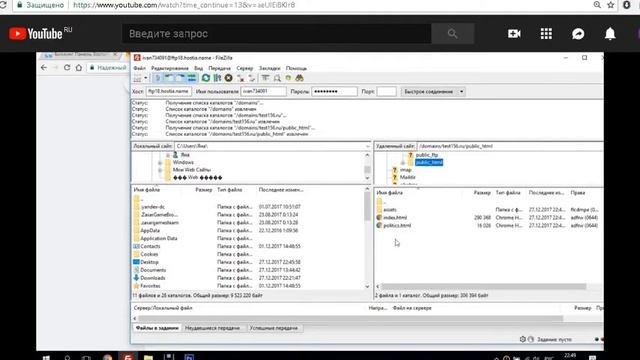This screenshot has height=360, width=640.
Task: Cancel the current operation icon
Action: pos(229,78)
